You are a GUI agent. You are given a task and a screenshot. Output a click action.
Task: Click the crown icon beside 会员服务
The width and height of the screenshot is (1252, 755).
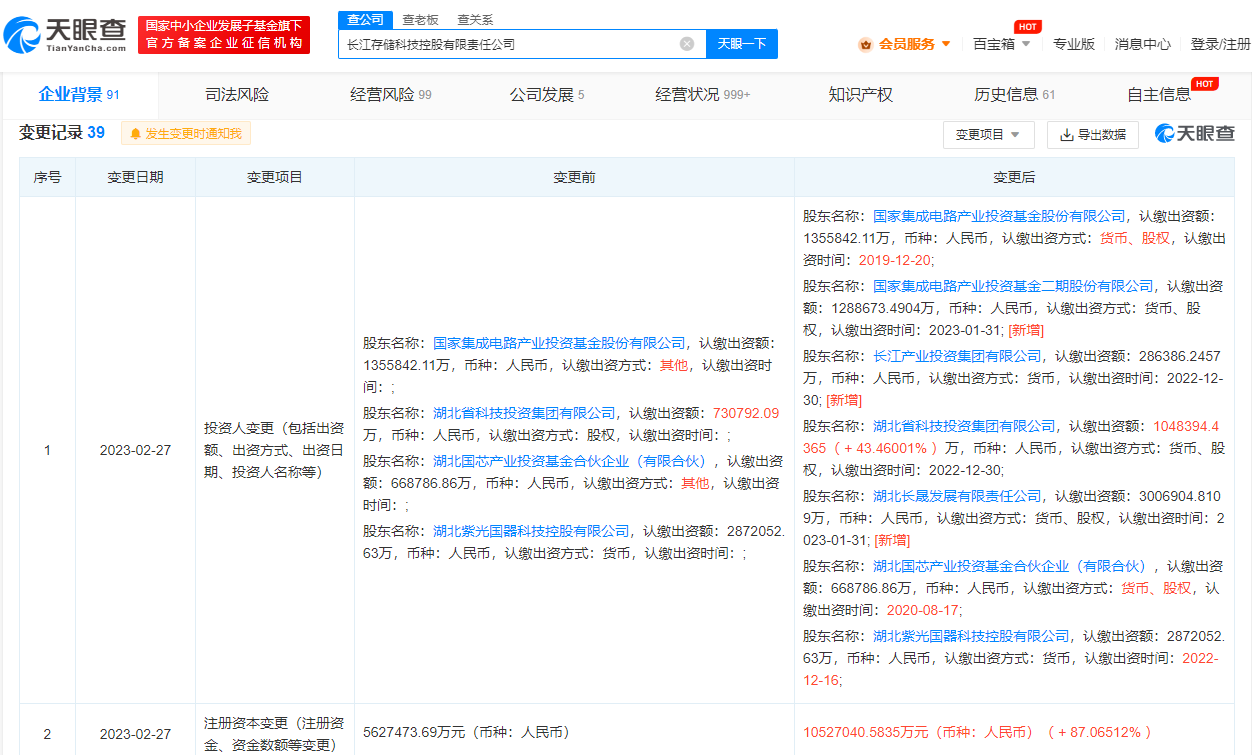865,44
